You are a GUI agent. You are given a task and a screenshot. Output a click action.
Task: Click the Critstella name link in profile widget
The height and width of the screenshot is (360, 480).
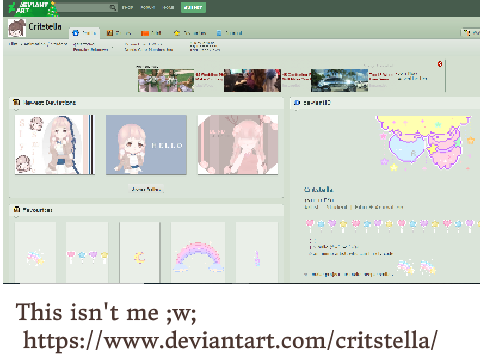[319, 189]
